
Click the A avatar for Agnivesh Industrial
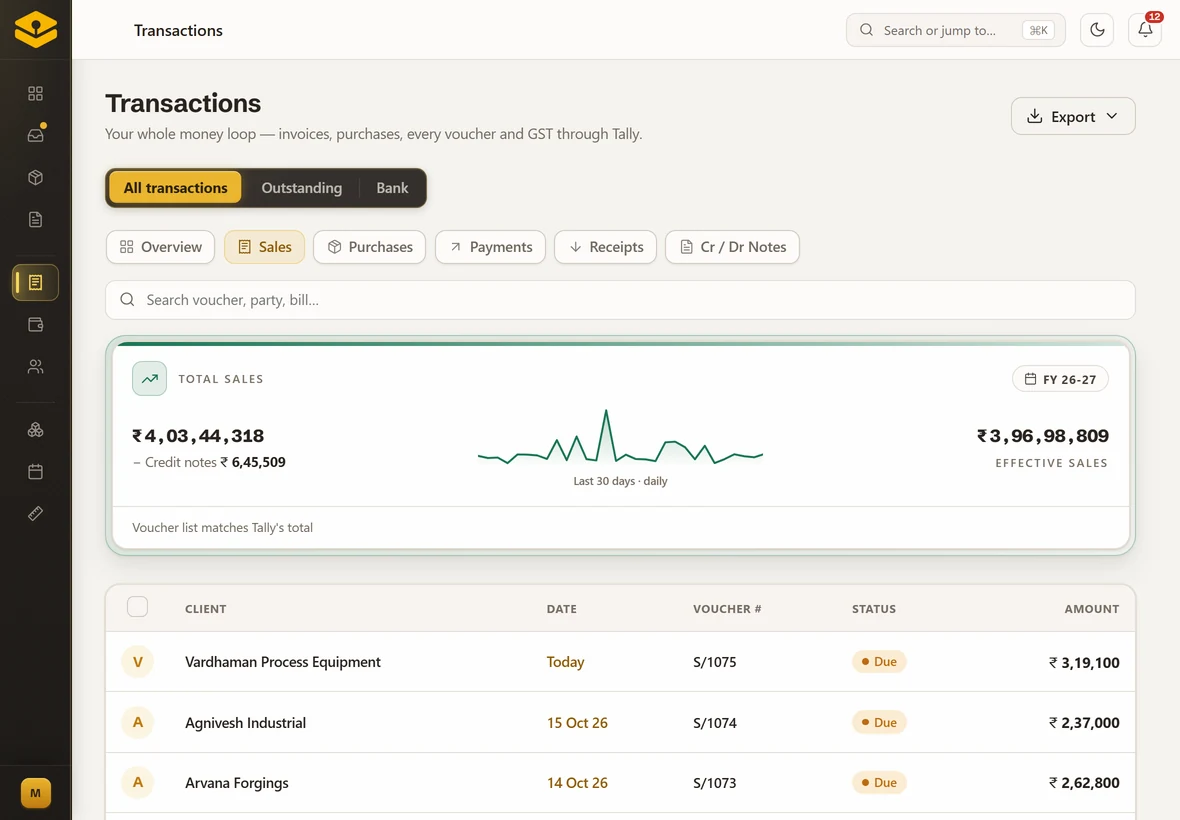[x=138, y=722]
